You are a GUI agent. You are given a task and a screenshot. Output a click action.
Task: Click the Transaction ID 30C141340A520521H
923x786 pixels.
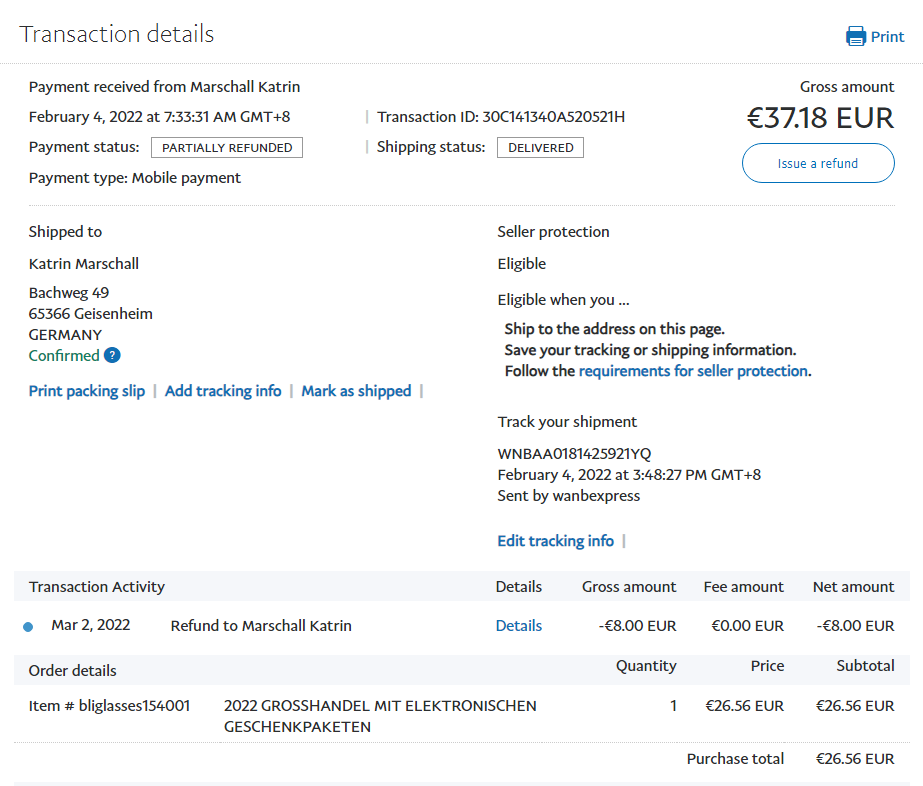point(553,117)
